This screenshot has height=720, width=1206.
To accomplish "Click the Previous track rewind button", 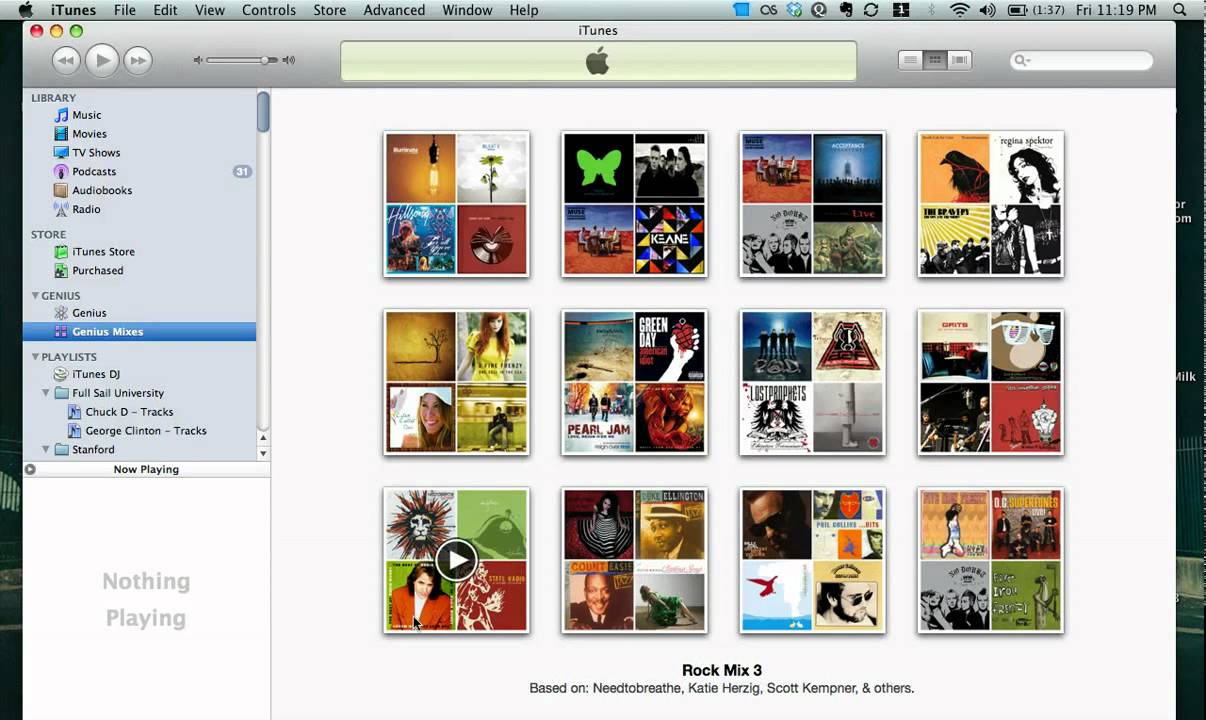I will pos(66,61).
